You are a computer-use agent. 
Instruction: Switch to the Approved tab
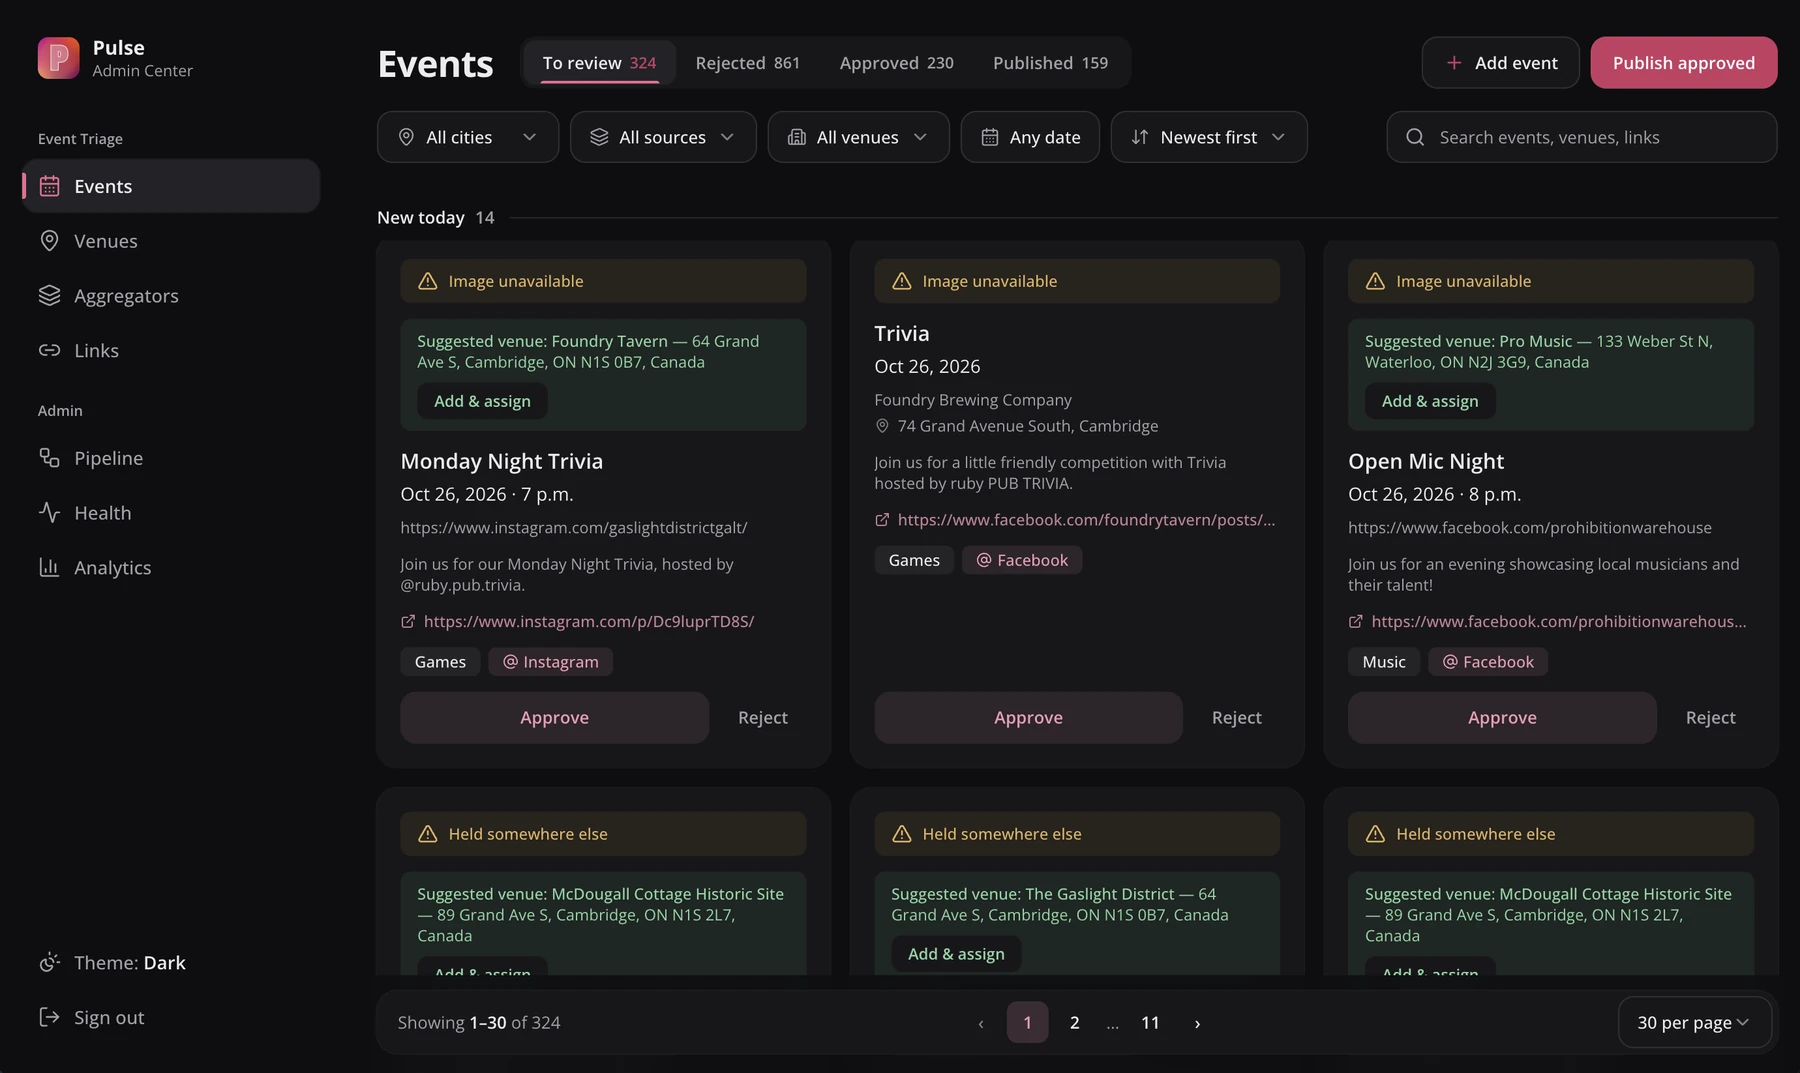coord(896,63)
